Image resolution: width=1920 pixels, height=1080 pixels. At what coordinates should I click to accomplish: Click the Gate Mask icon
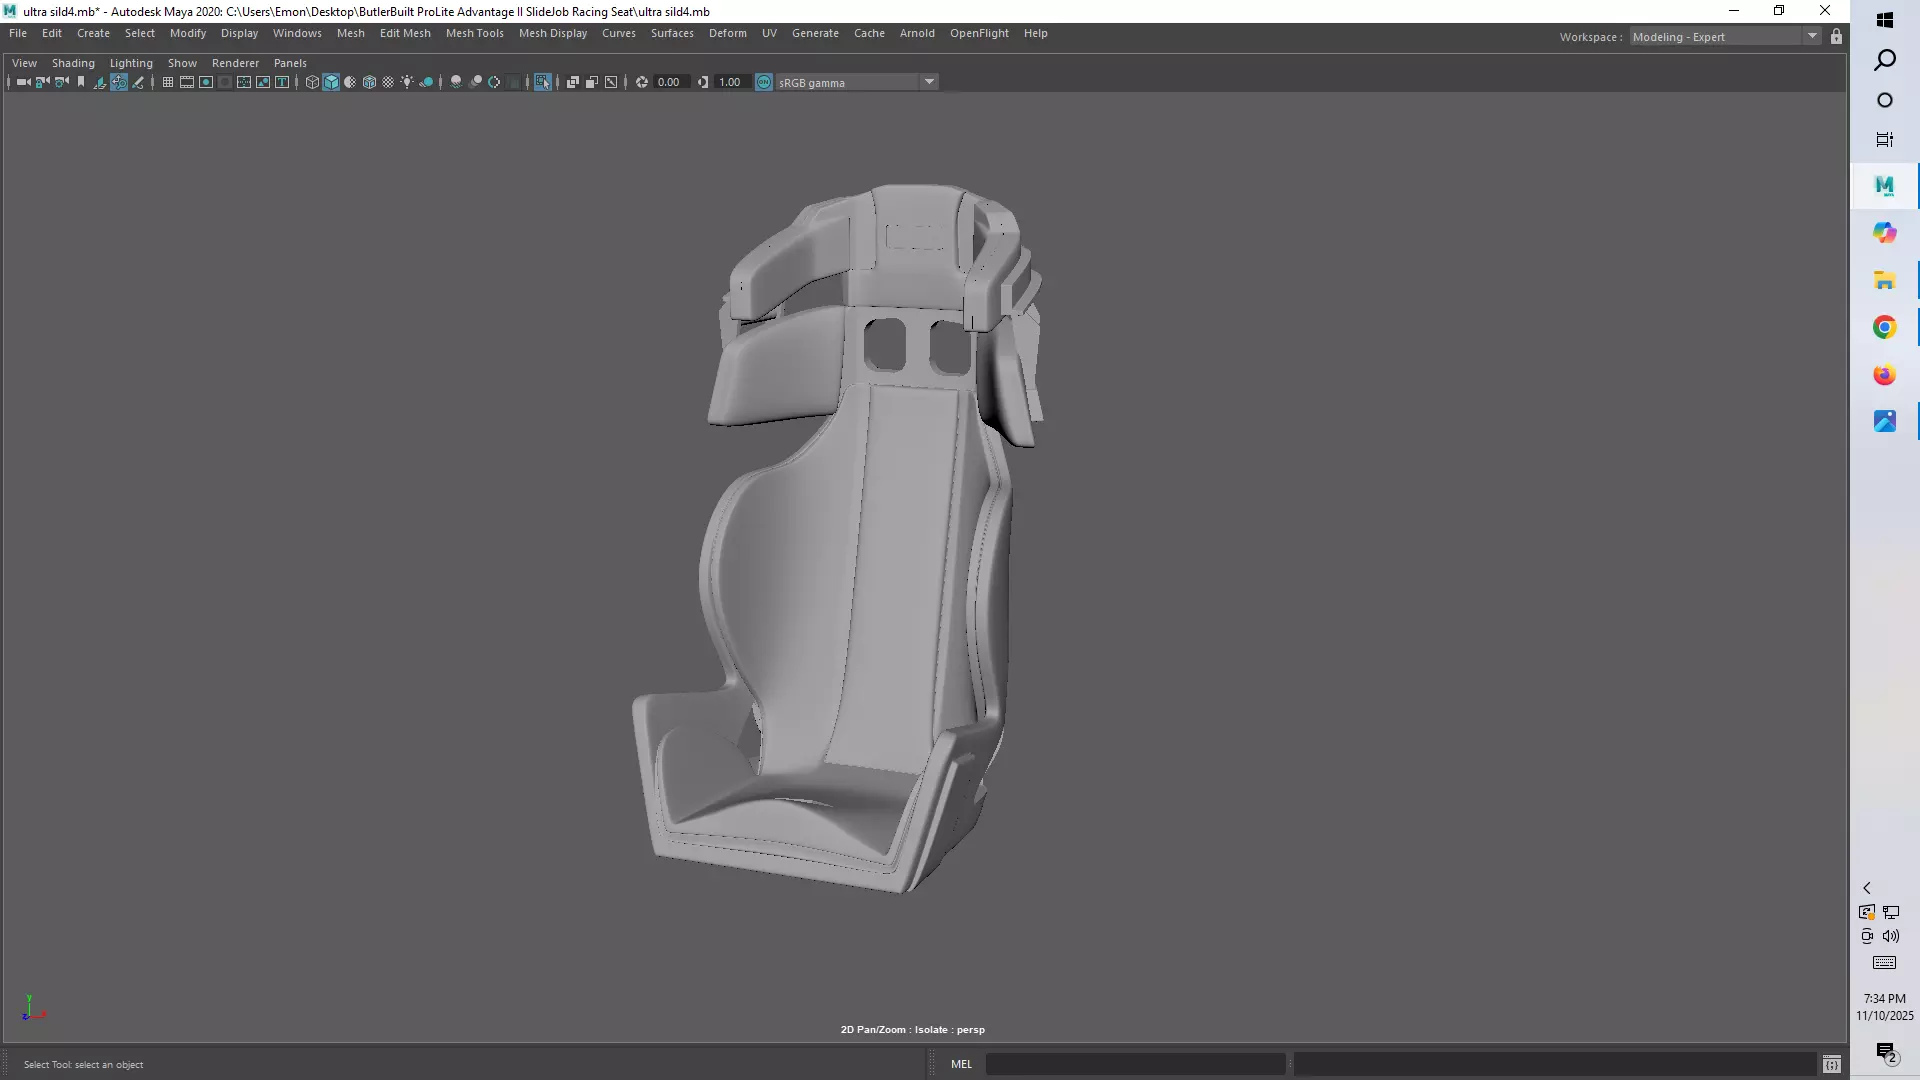[x=225, y=82]
